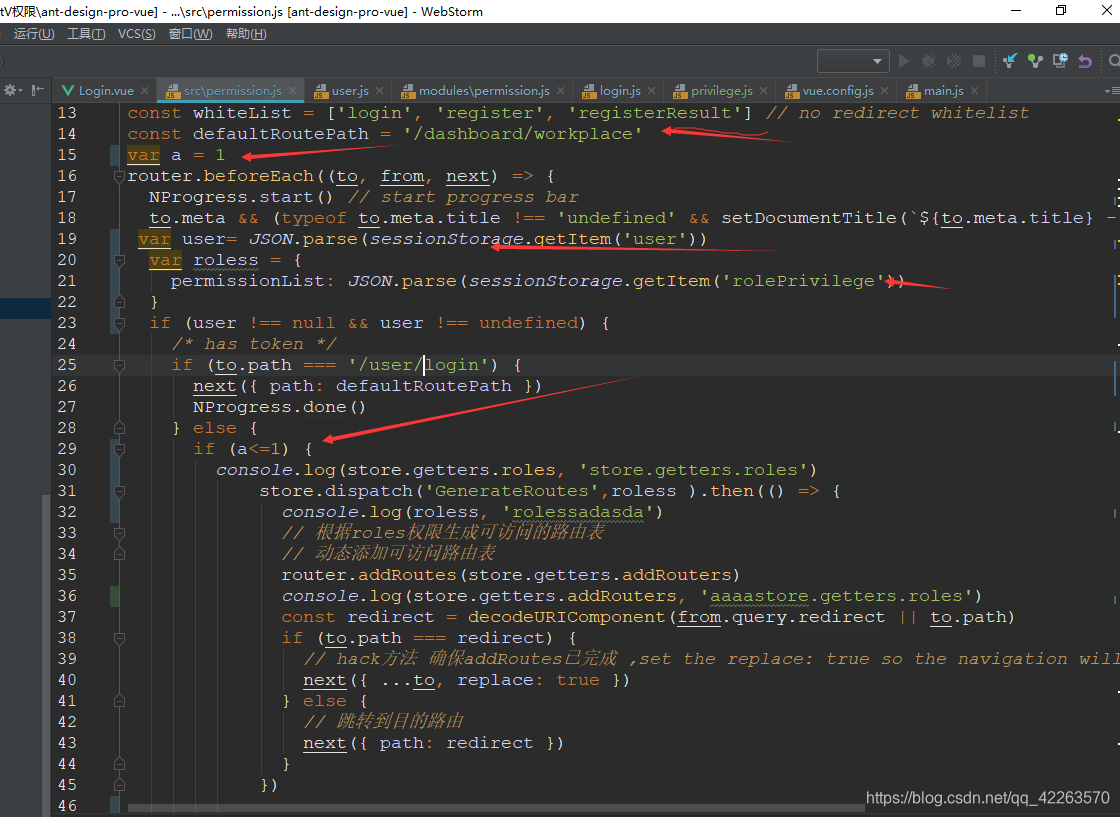The height and width of the screenshot is (817, 1120).
Task: Close the main.js tab
Action: coord(974,91)
